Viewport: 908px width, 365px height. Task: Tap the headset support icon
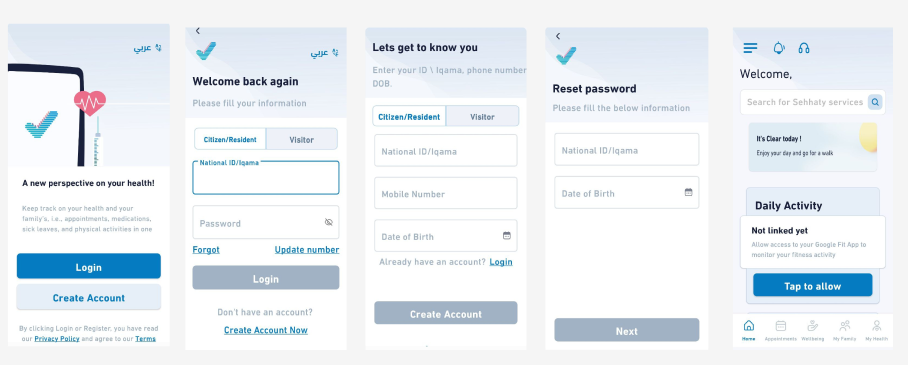point(804,48)
